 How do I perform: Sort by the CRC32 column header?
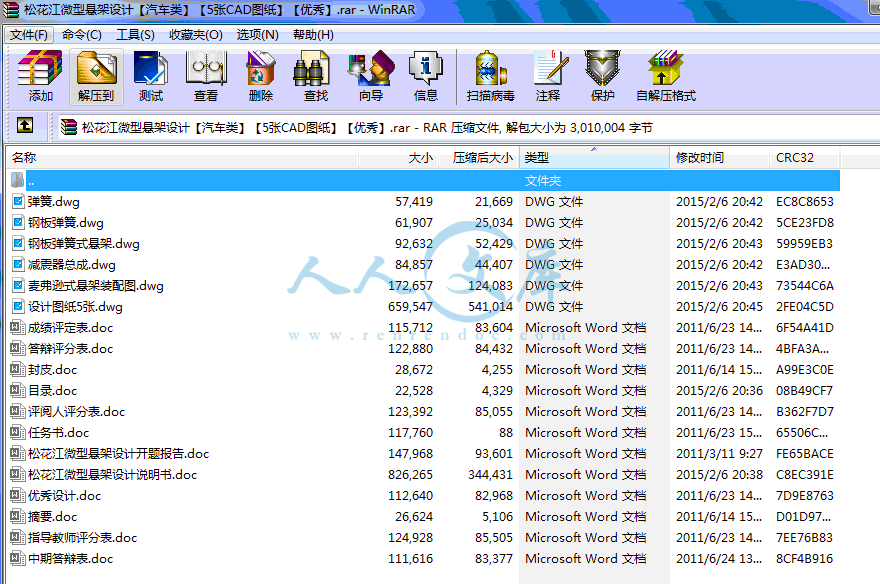[805, 158]
